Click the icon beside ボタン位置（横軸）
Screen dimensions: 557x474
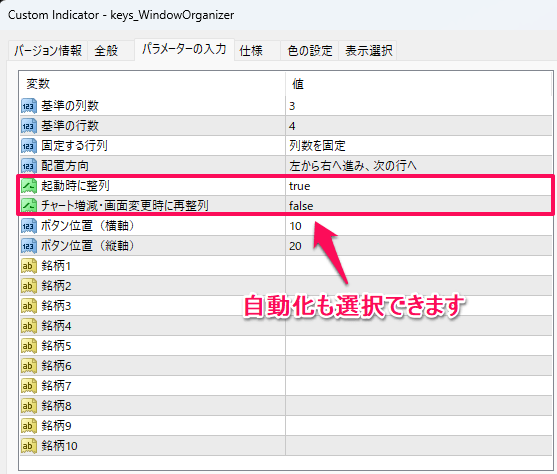click(x=29, y=226)
